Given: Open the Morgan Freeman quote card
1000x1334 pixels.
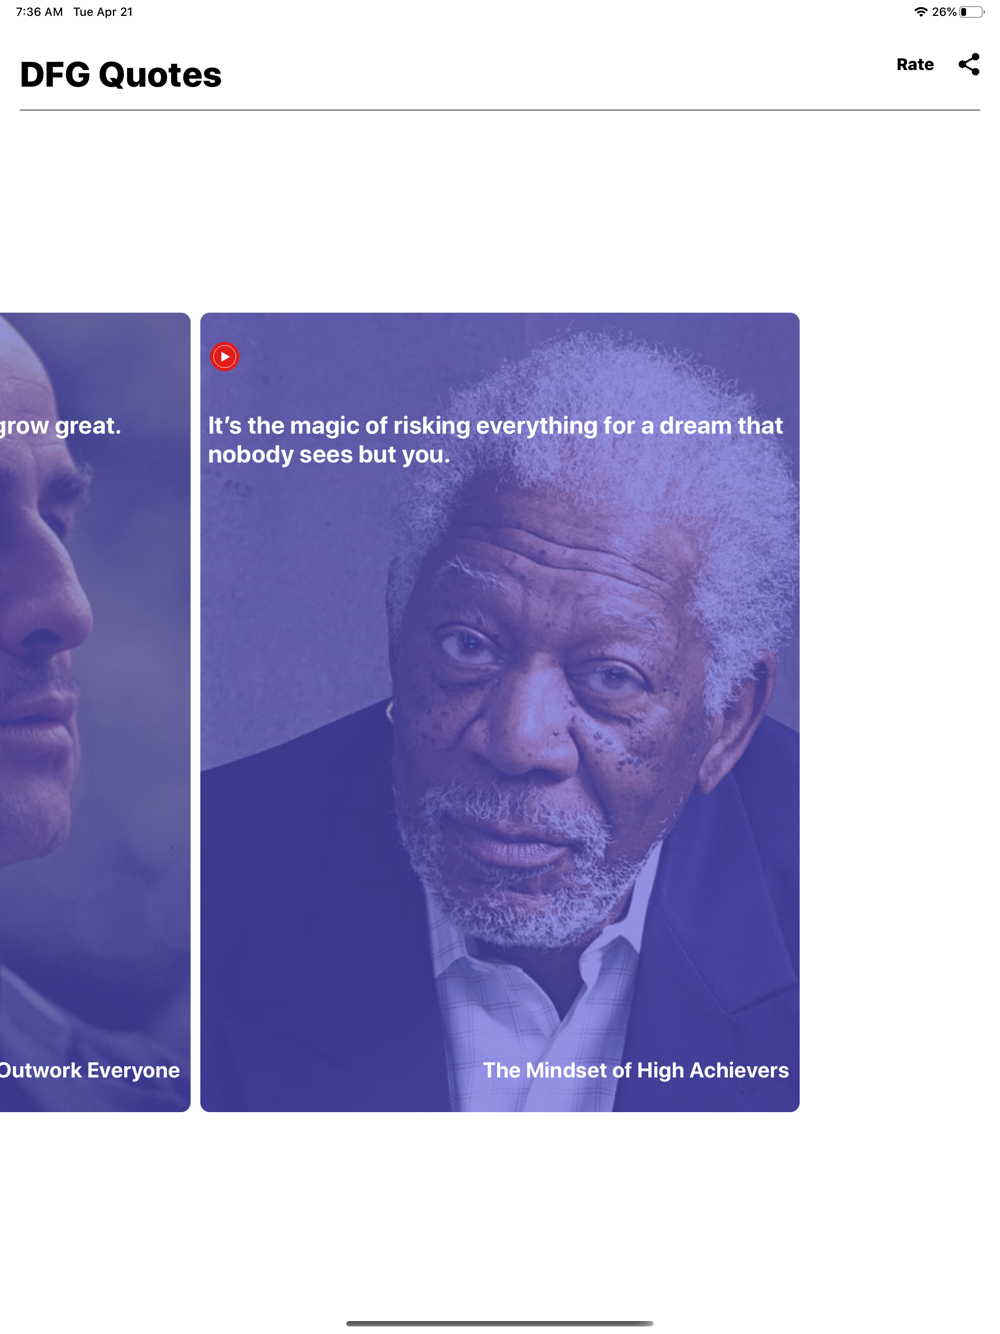Looking at the screenshot, I should [x=500, y=712].
